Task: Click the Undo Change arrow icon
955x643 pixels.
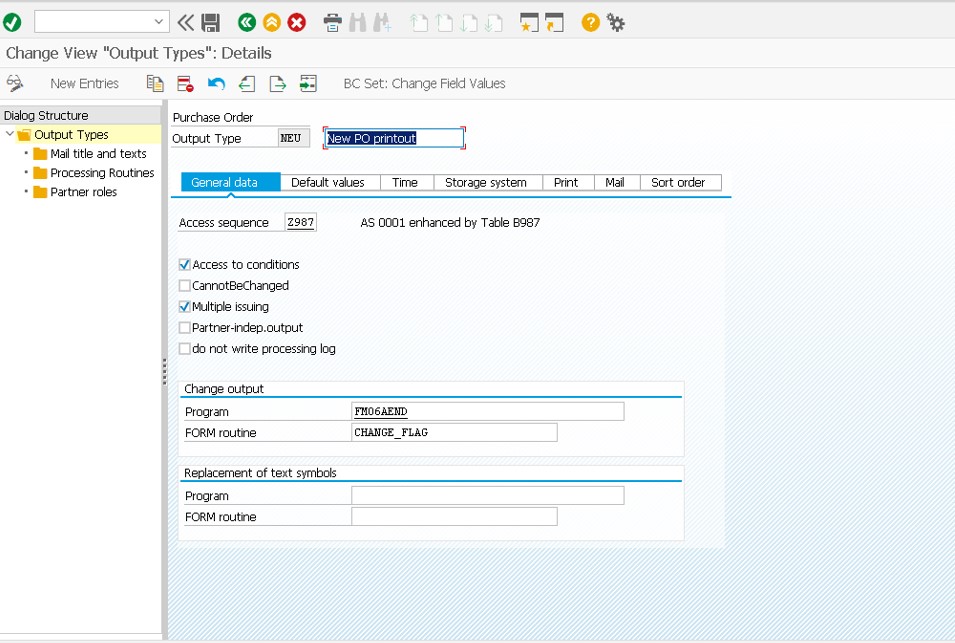Action: [216, 83]
